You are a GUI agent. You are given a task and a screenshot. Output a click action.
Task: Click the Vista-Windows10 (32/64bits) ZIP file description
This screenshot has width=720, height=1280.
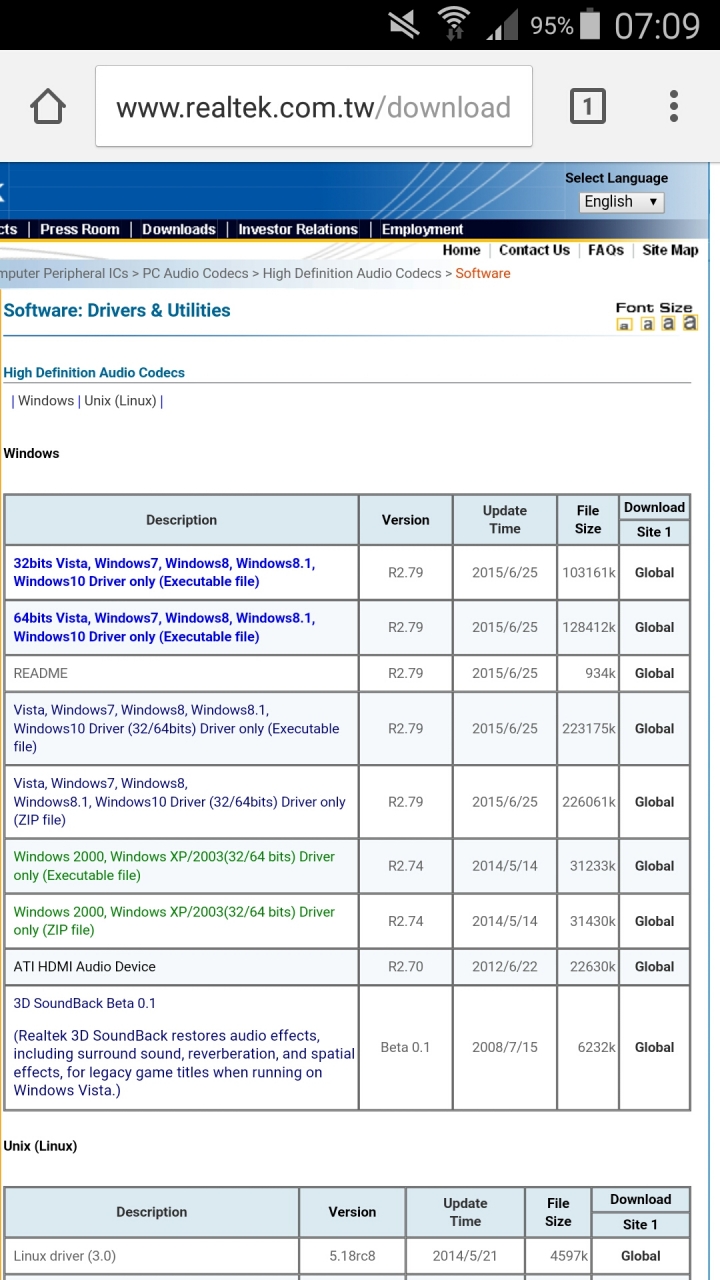(180, 801)
